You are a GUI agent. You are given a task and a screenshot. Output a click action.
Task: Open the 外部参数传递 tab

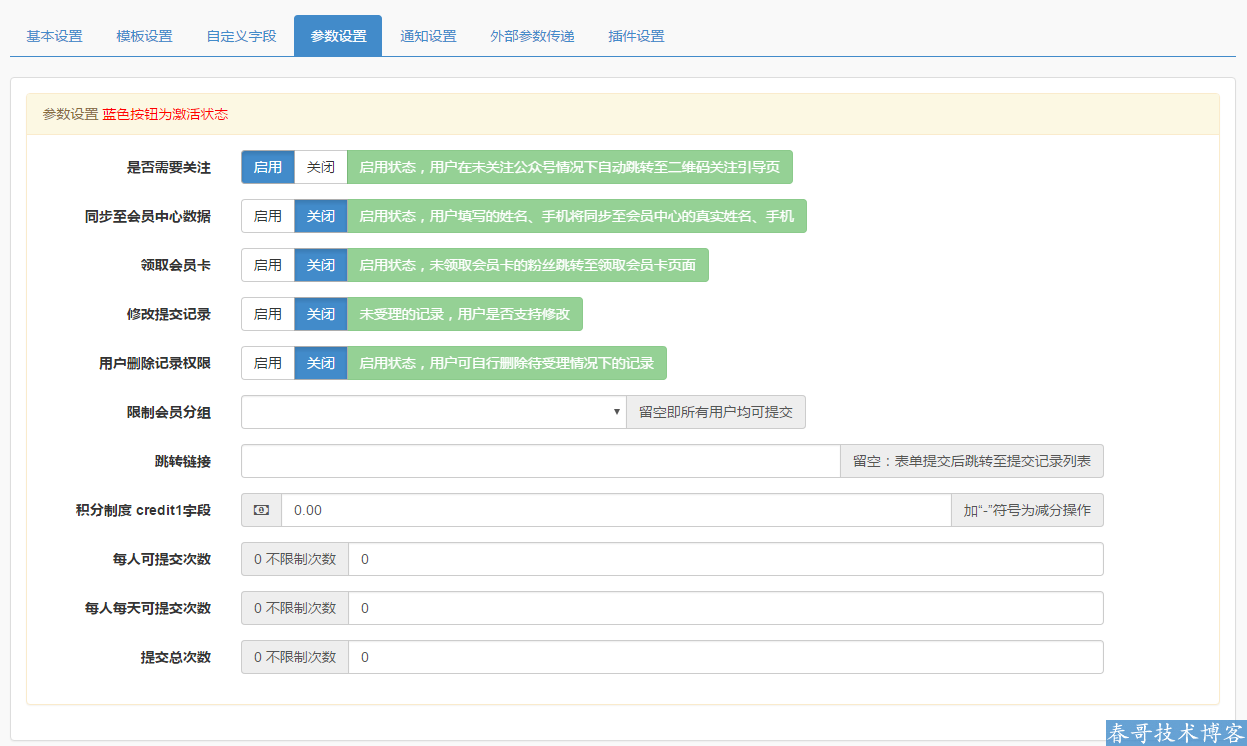(x=531, y=34)
